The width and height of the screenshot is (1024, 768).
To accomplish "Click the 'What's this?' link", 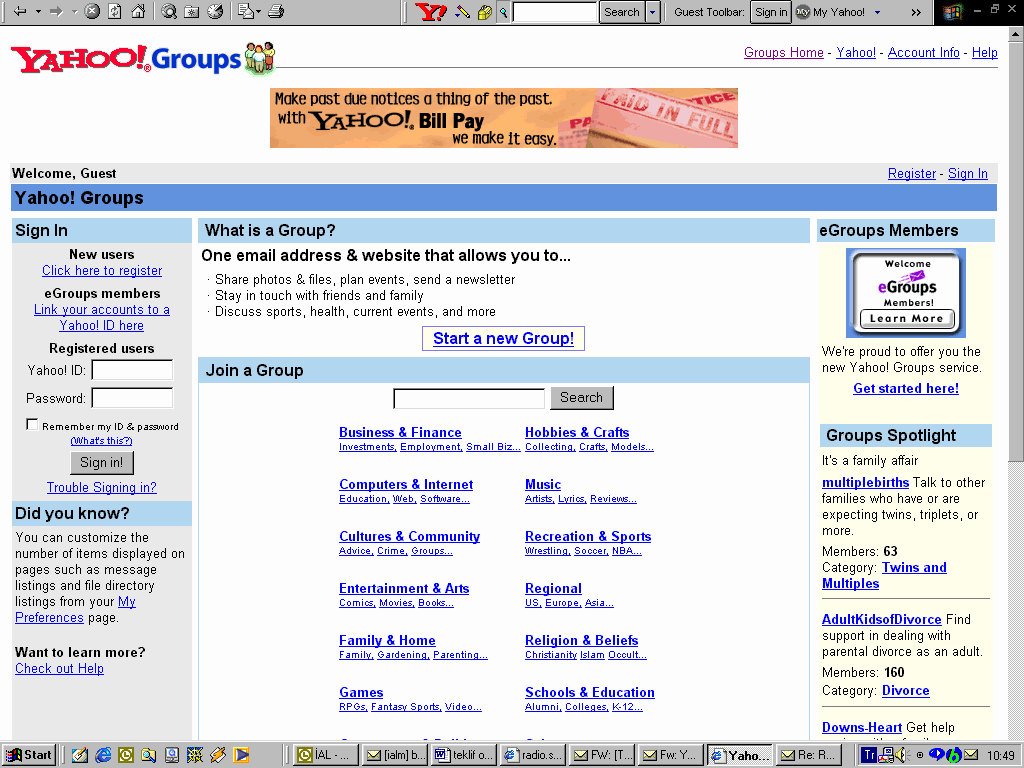I will pos(102,441).
